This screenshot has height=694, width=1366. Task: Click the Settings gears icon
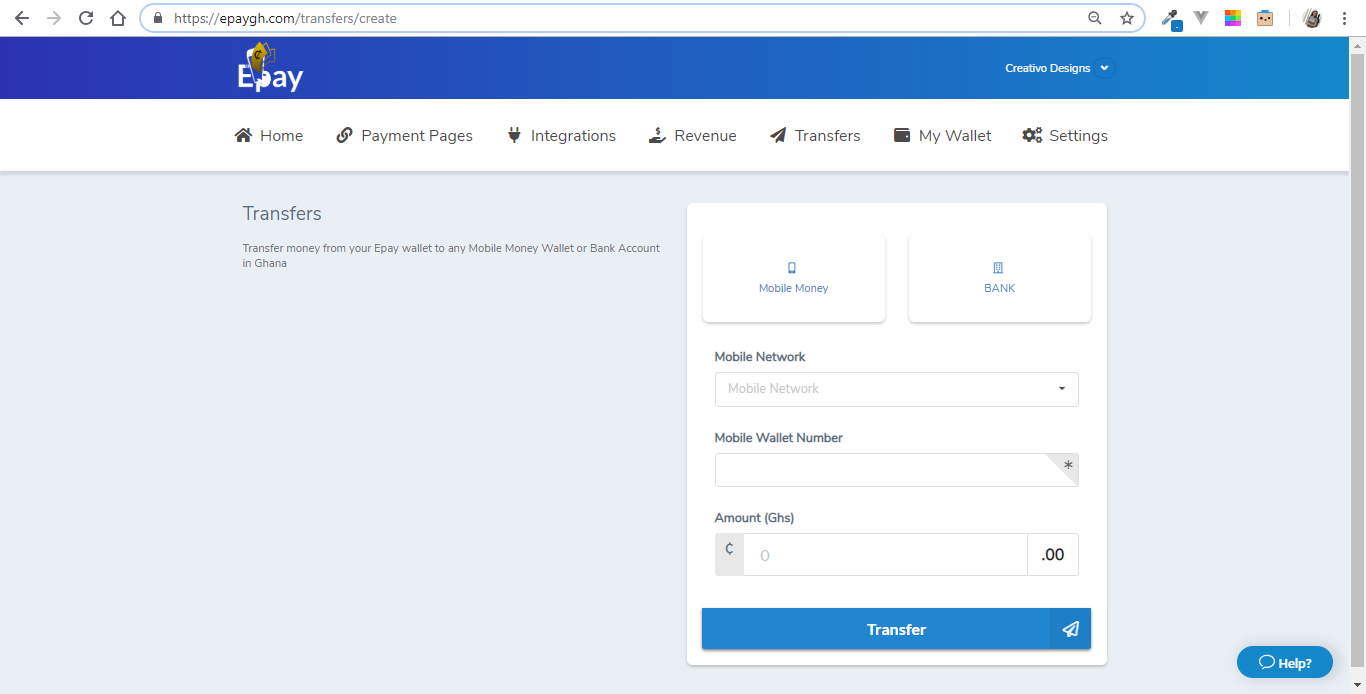click(x=1032, y=135)
